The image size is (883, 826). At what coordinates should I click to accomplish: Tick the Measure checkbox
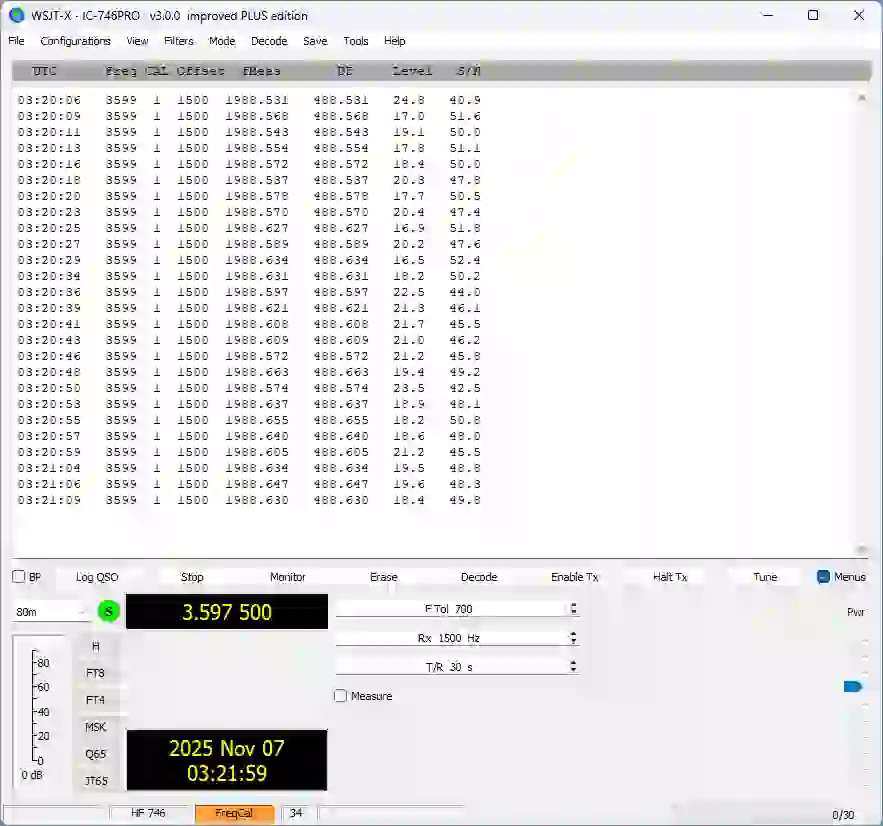click(341, 696)
